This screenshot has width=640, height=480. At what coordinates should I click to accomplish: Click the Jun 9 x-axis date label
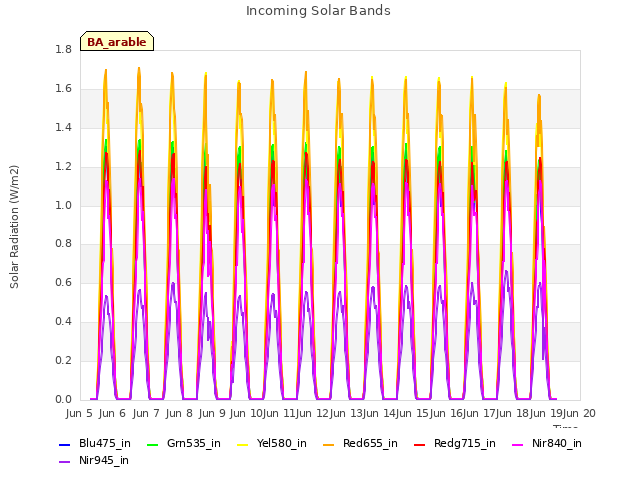212,413
